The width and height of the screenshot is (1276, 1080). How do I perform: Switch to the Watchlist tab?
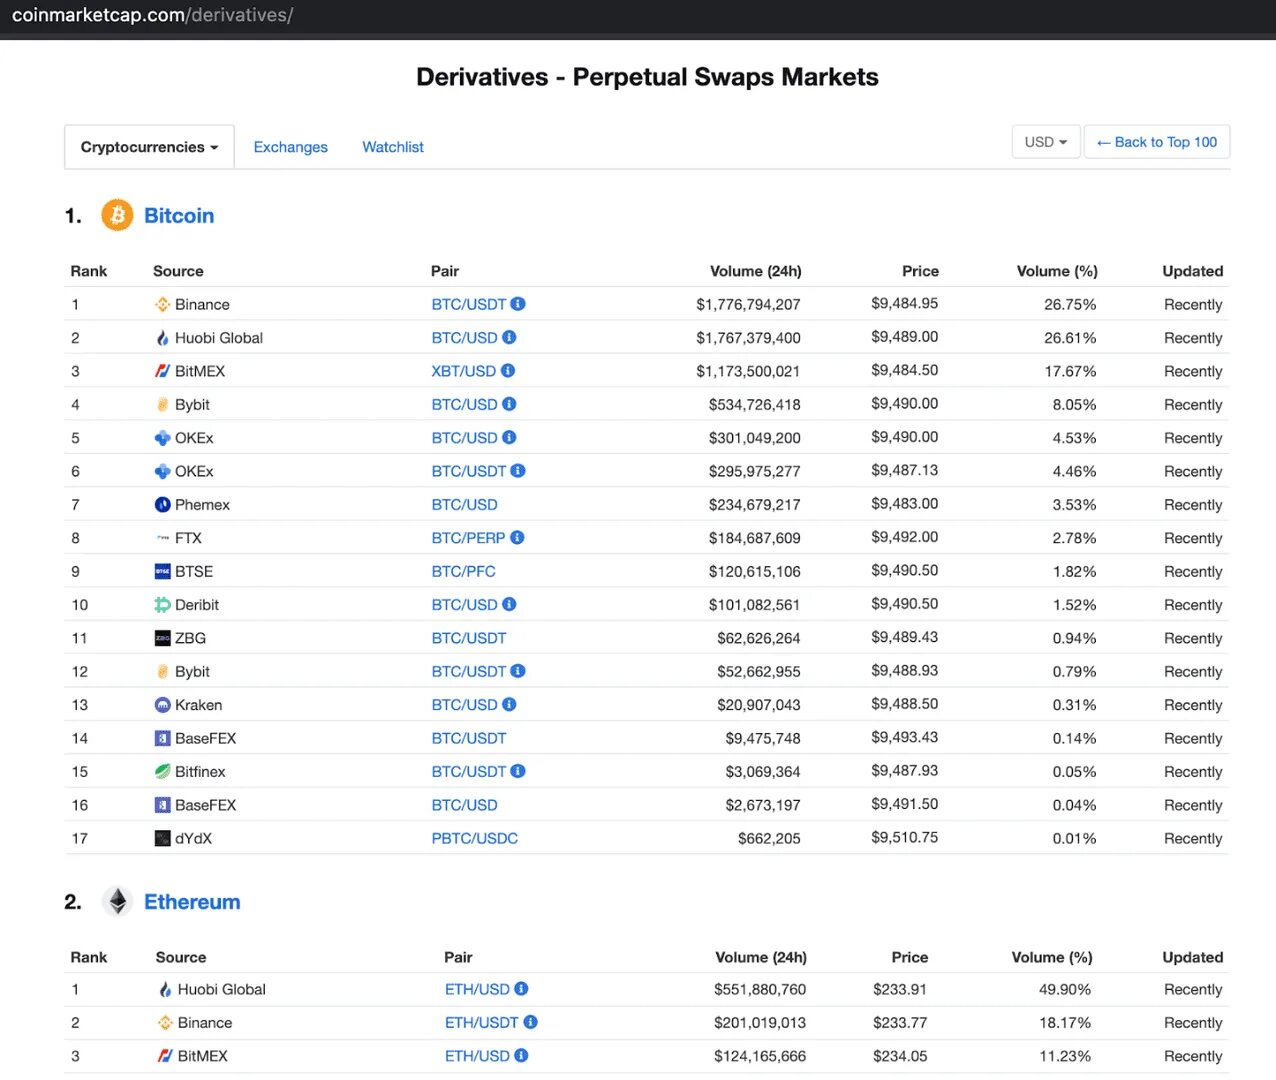tap(393, 147)
